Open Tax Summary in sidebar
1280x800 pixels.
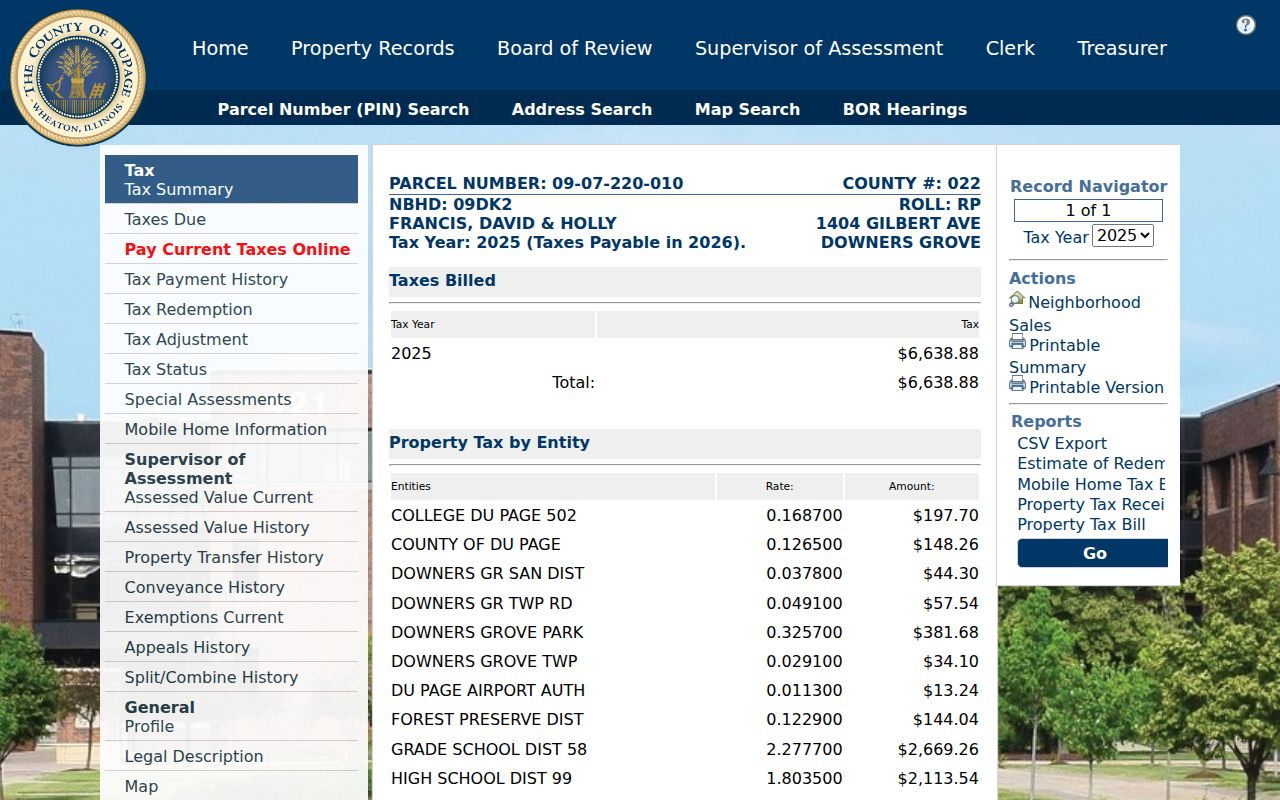click(x=179, y=189)
